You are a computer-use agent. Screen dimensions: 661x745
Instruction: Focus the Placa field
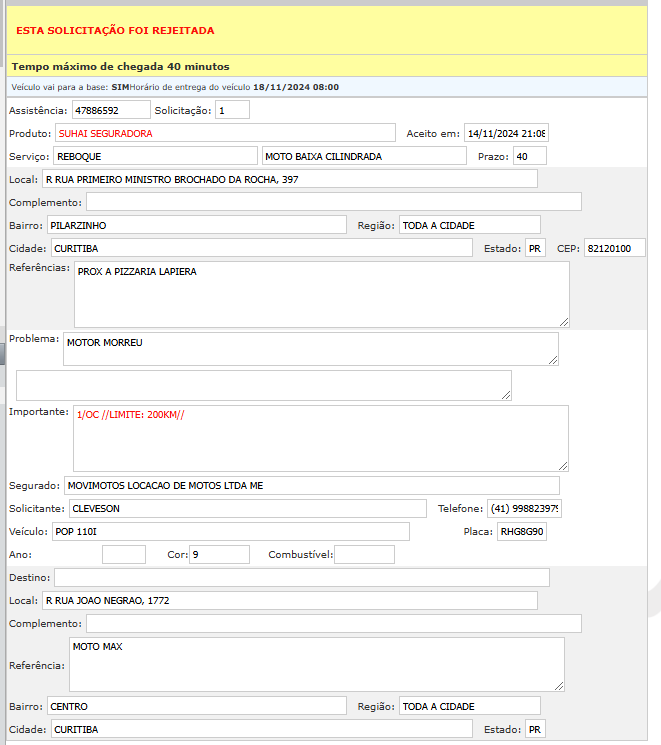pos(522,531)
